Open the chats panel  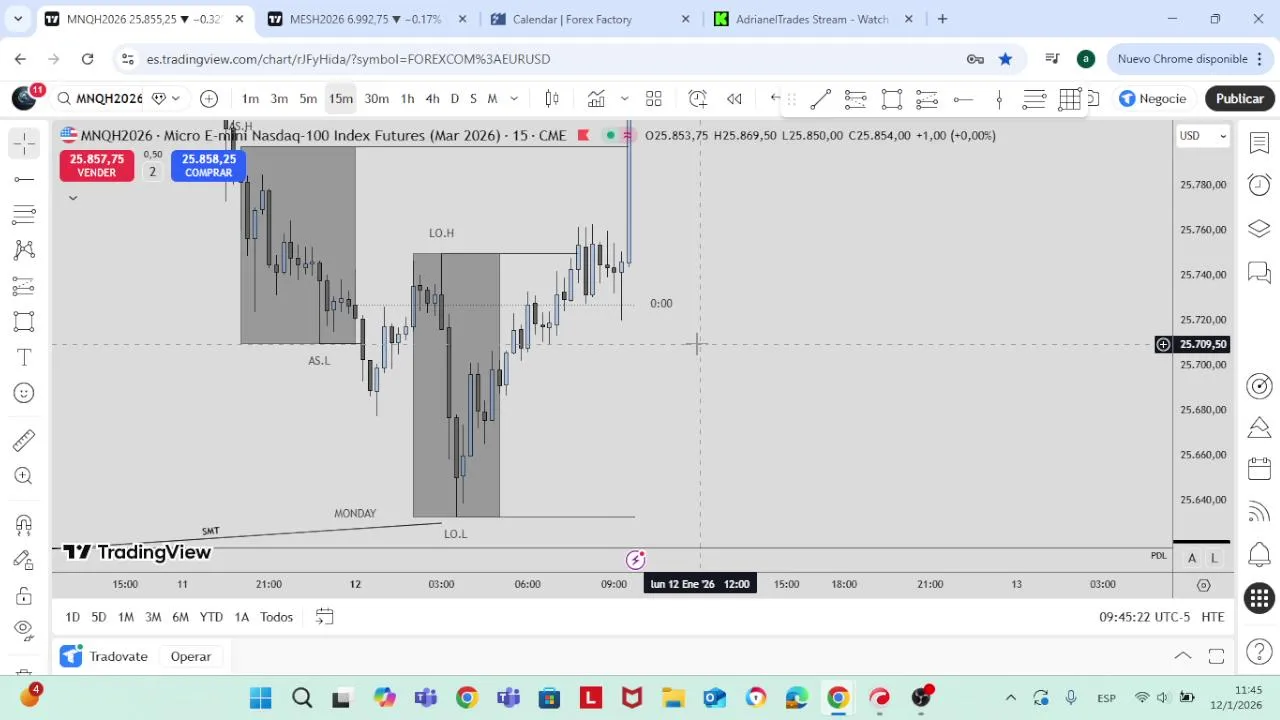1259,272
